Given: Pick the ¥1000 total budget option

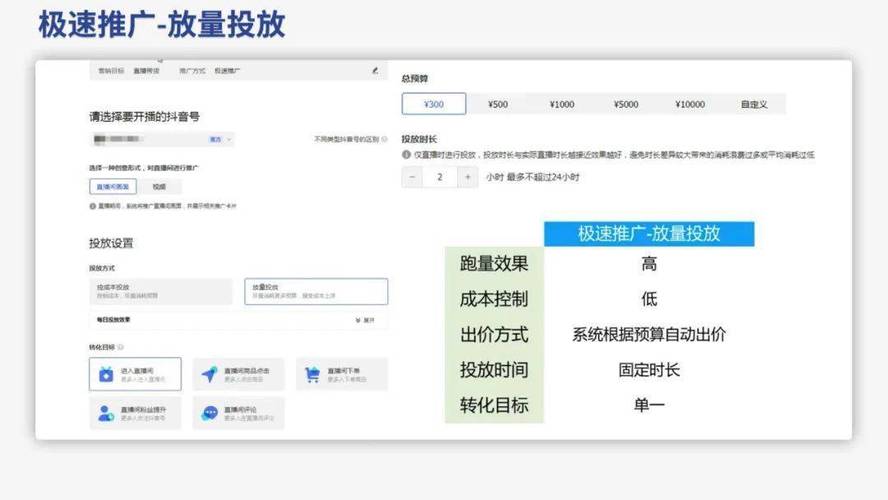Looking at the screenshot, I should coord(562,104).
